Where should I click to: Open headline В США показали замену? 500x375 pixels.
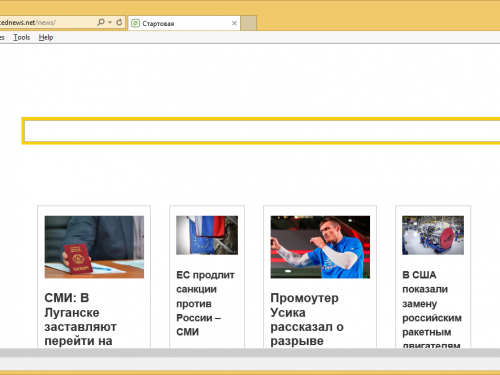pos(432,308)
